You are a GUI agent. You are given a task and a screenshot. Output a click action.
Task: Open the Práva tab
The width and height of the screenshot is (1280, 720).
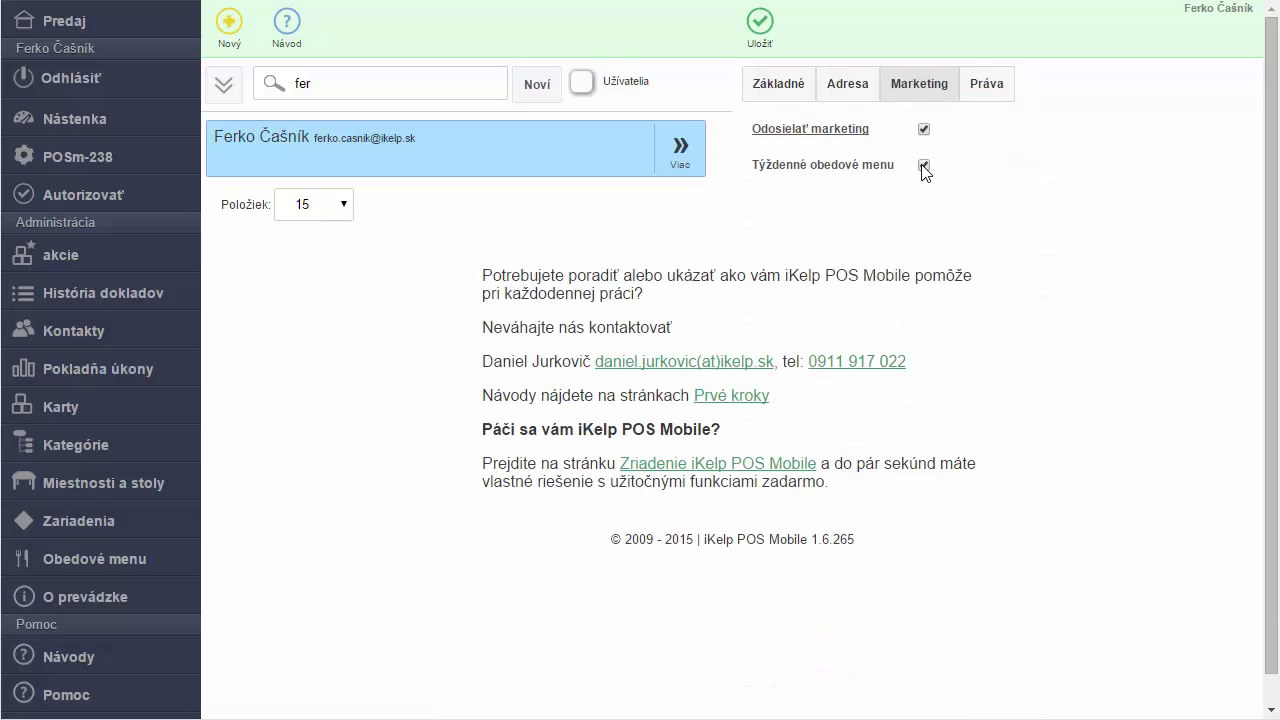point(987,84)
